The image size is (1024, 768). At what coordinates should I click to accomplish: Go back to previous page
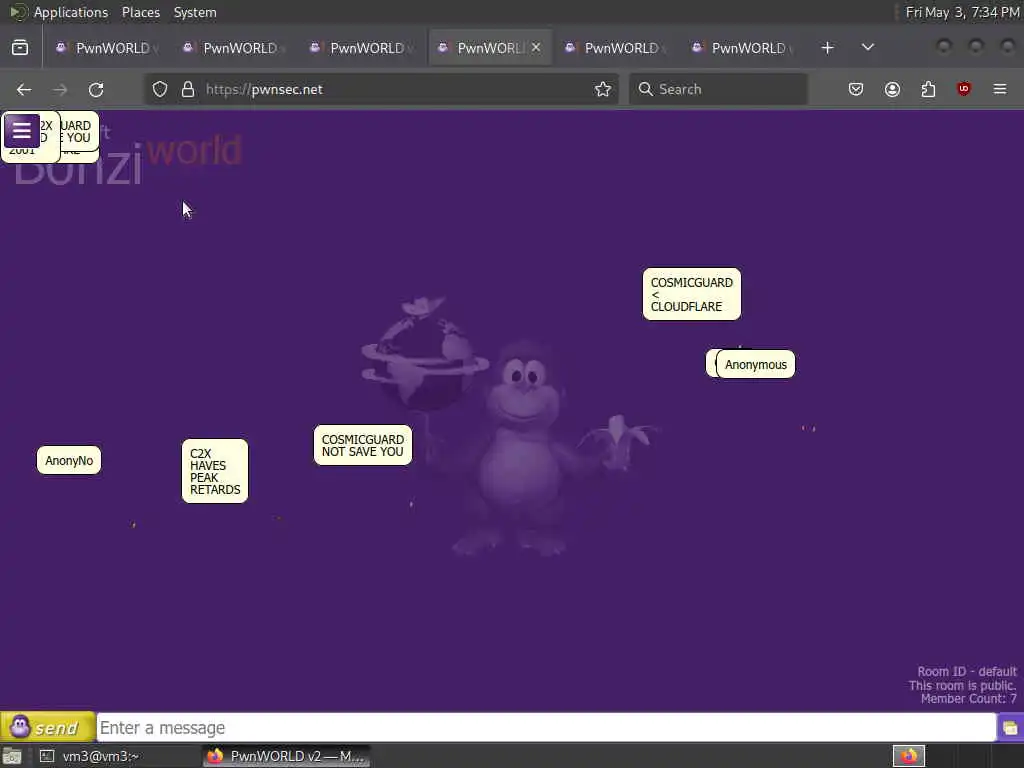point(24,89)
